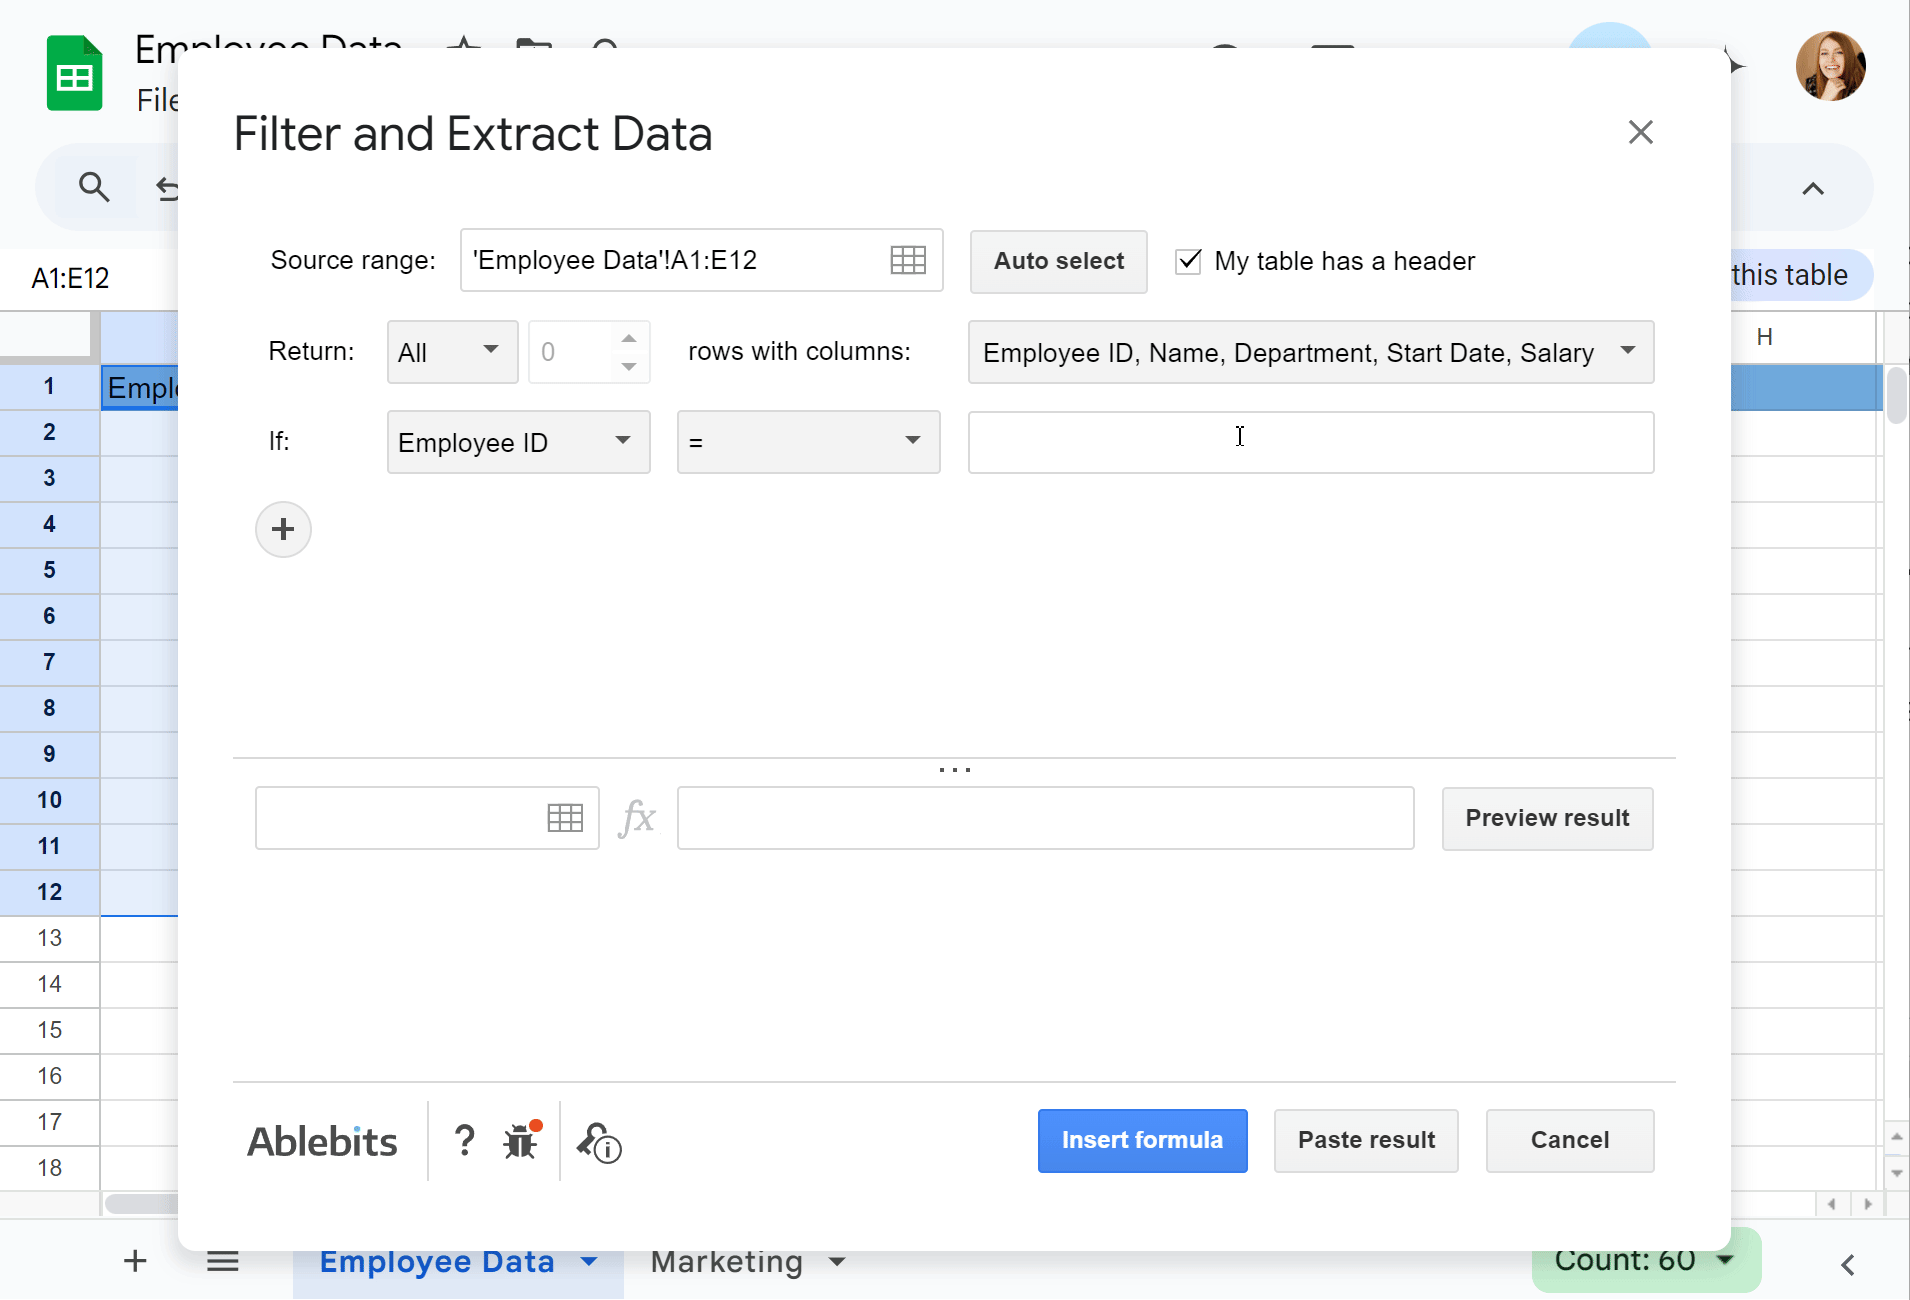The image size is (1910, 1300).
Task: Click the Cancel button
Action: point(1569,1140)
